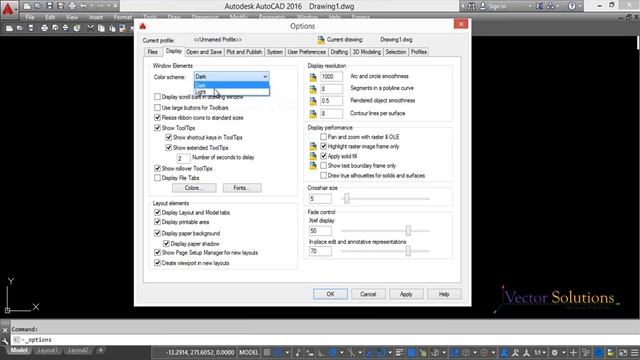Image resolution: width=640 pixels, height=360 pixels.
Task: Click Open in Quick Access toolbar
Action: 38,6
